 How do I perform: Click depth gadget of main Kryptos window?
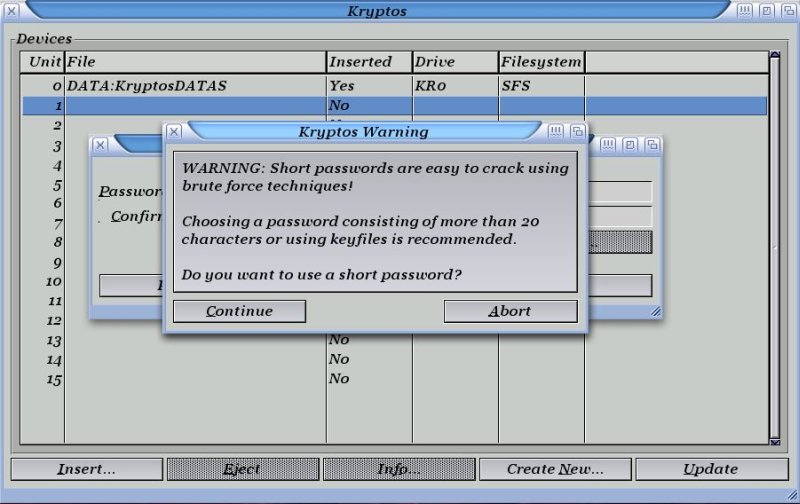[789, 11]
